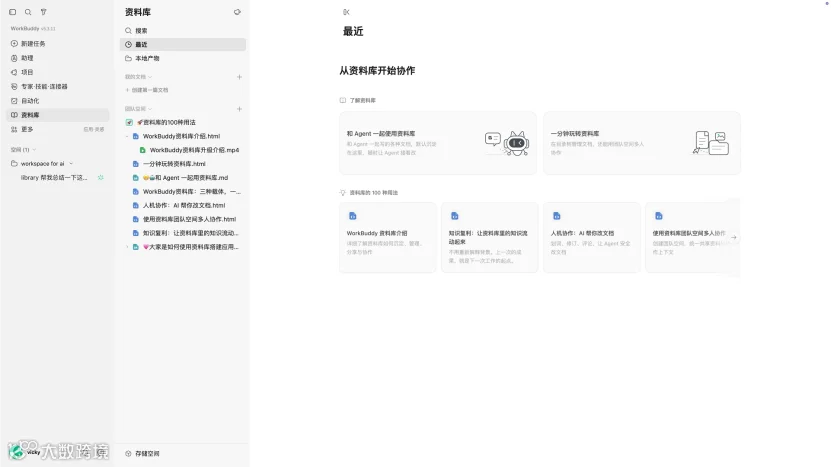This screenshot has width=832, height=467.
Task: Open 资料库的100种用法 team space
Action: point(166,122)
